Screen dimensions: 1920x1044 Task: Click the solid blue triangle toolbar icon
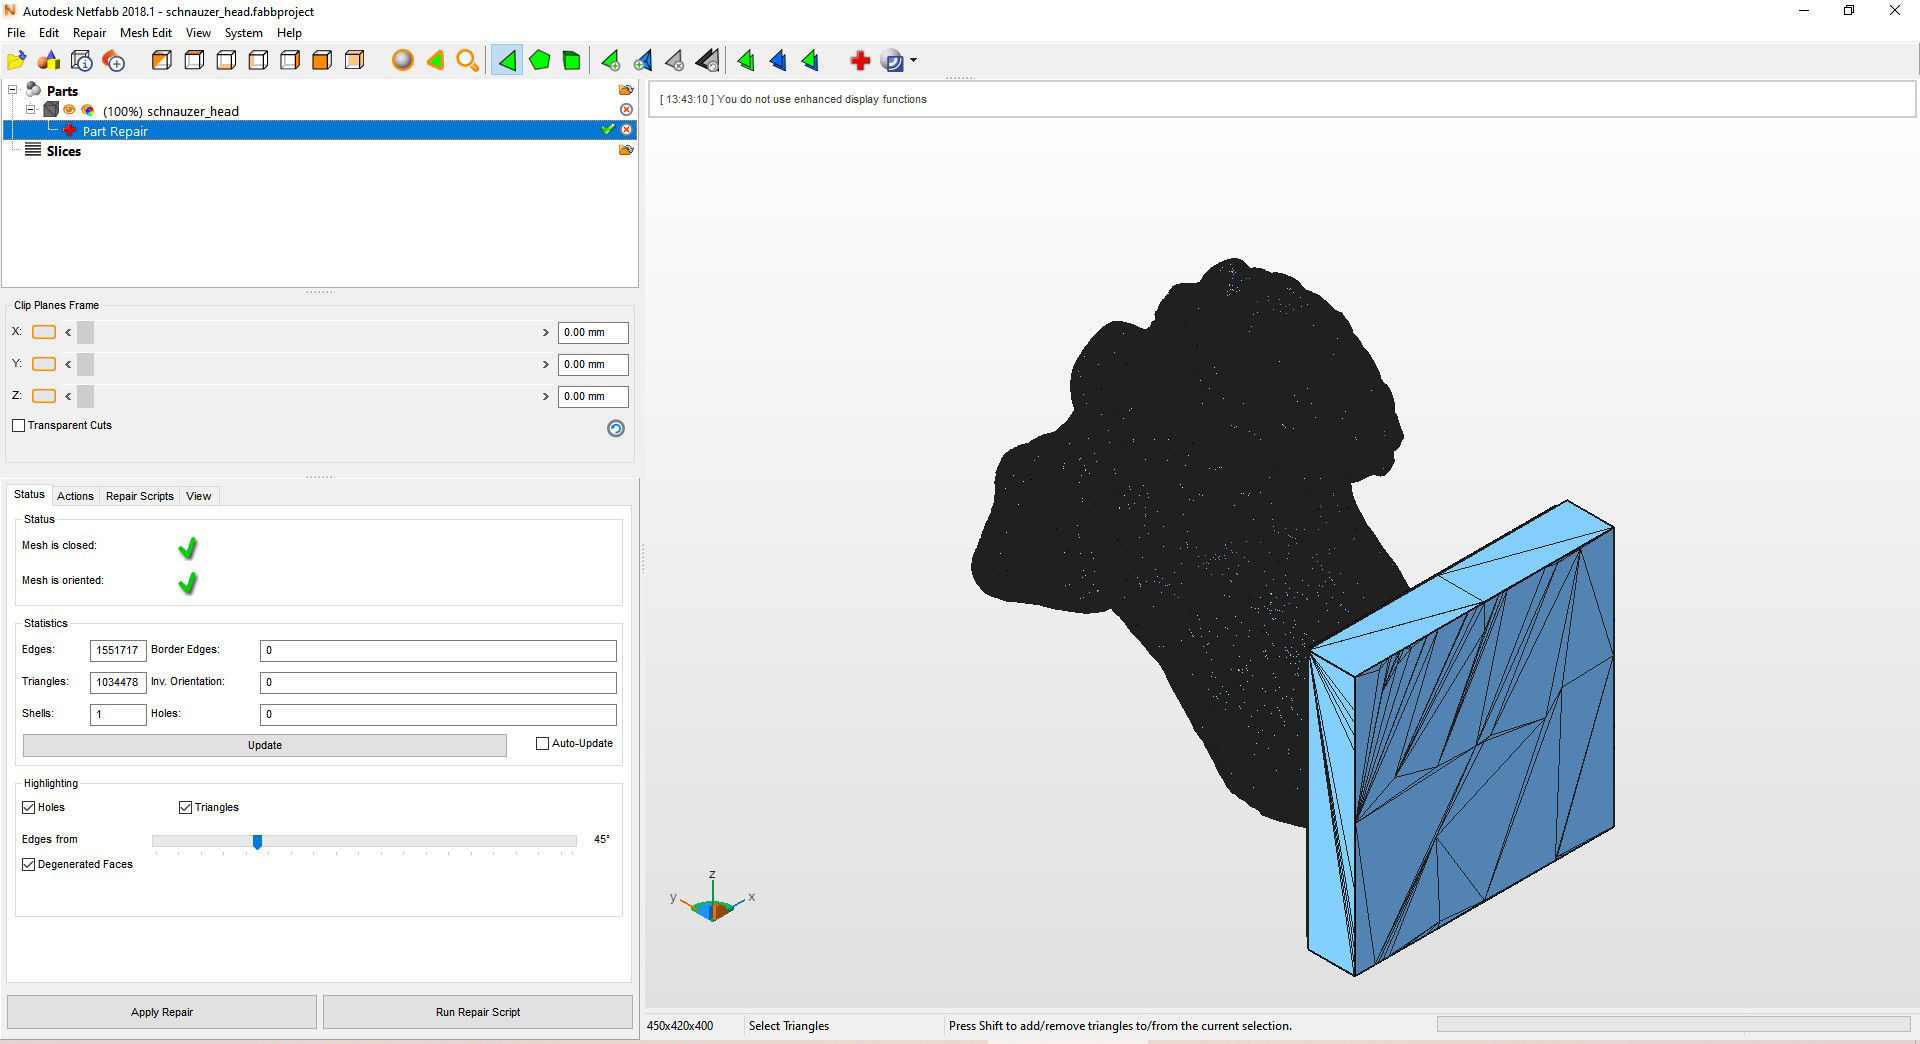click(x=778, y=61)
